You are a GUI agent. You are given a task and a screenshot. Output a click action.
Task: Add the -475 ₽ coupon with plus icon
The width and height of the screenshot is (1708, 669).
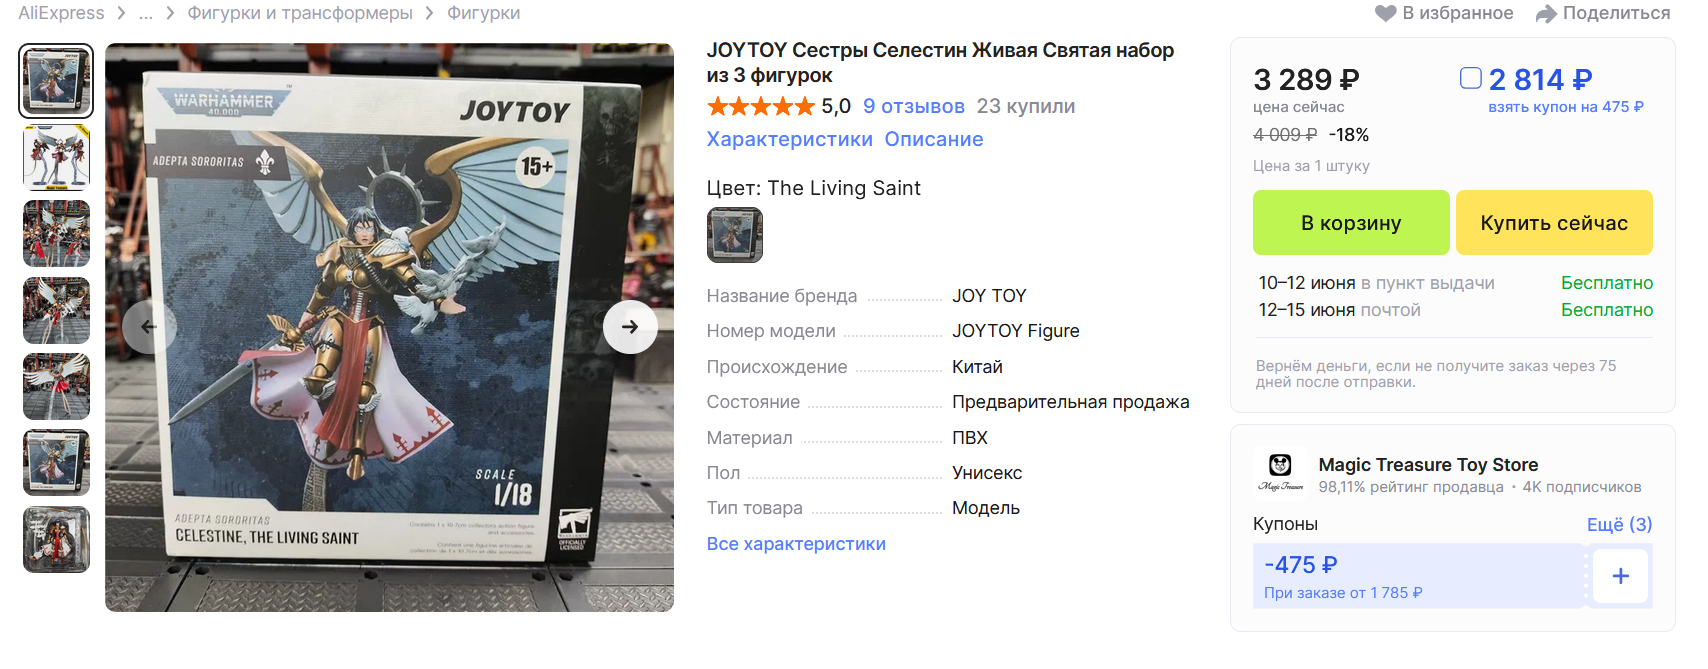pos(1620,576)
